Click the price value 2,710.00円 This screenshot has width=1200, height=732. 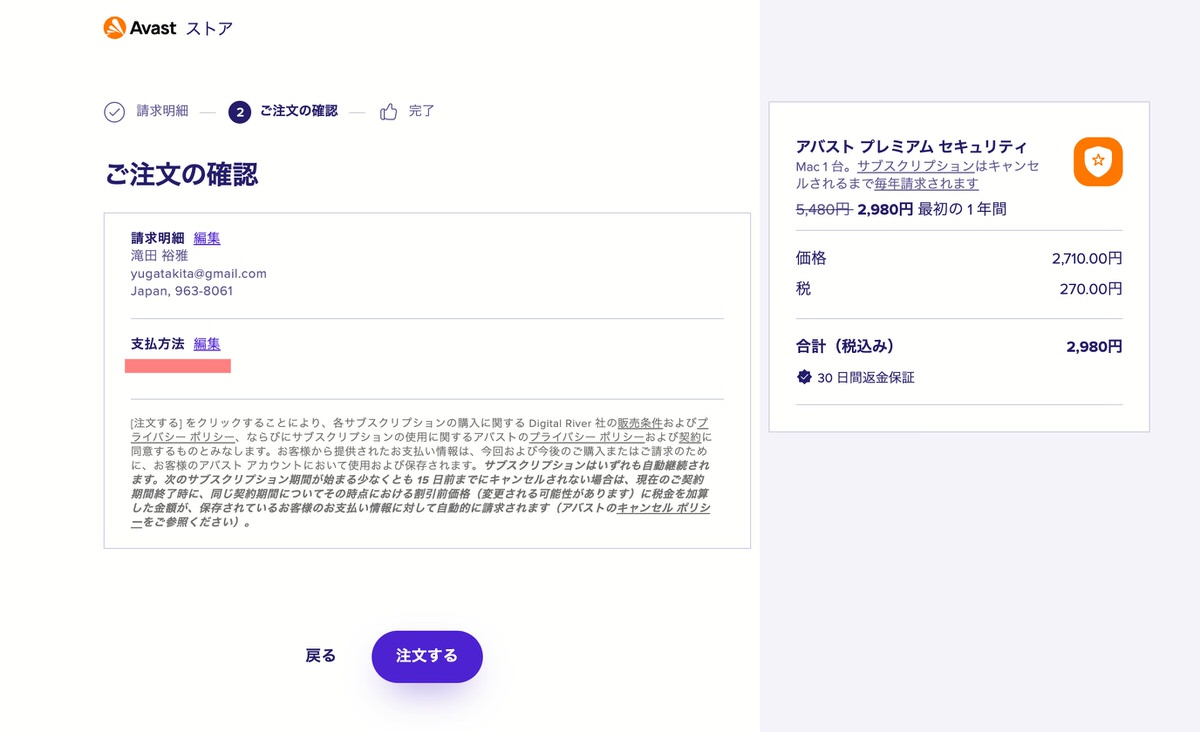pos(1087,258)
